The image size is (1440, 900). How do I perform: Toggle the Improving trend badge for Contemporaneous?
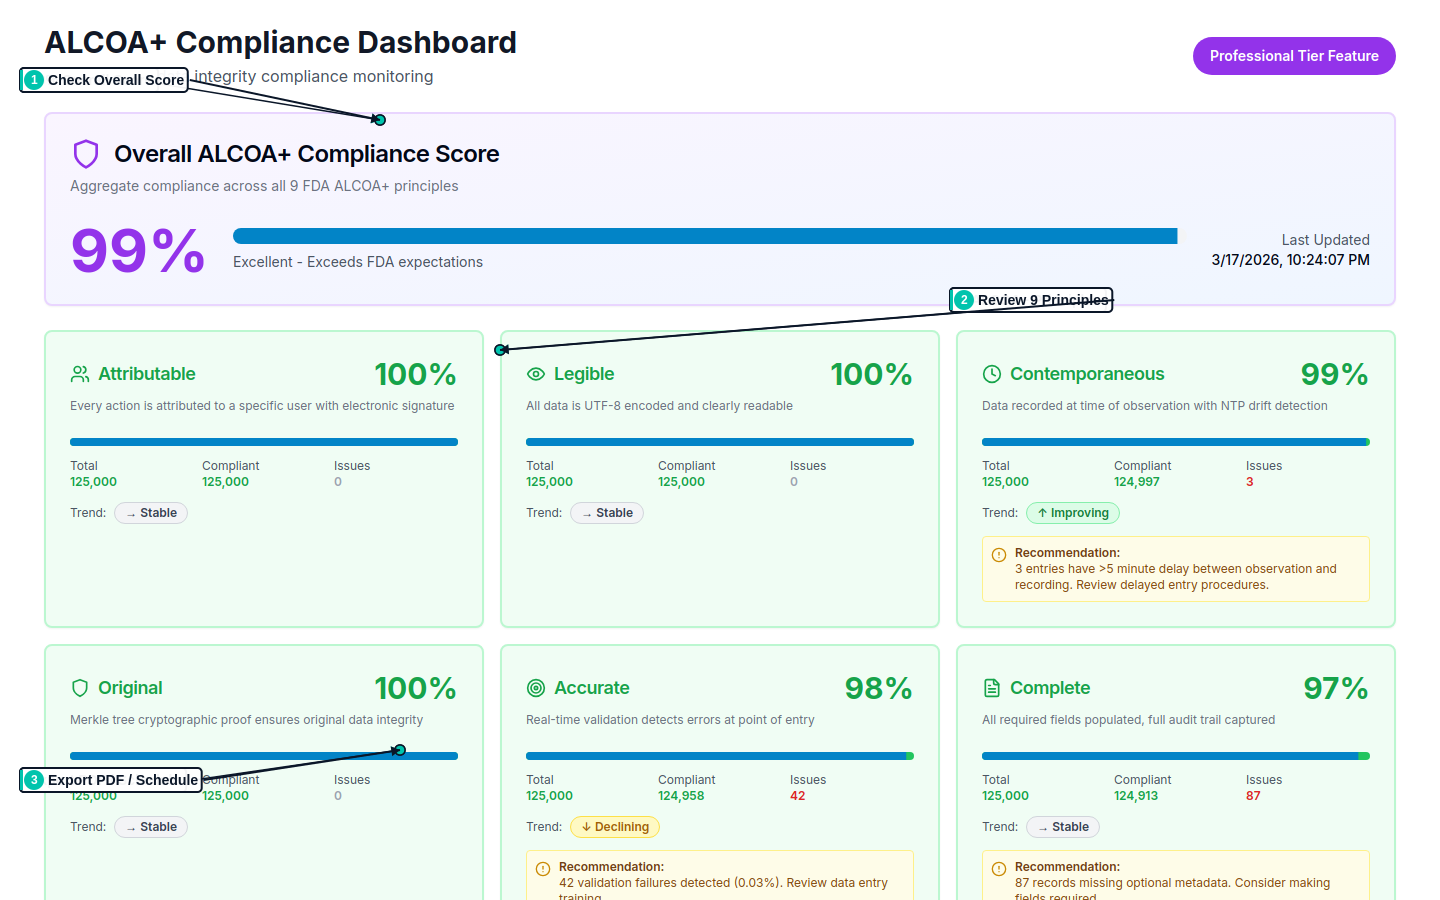[x=1072, y=512]
